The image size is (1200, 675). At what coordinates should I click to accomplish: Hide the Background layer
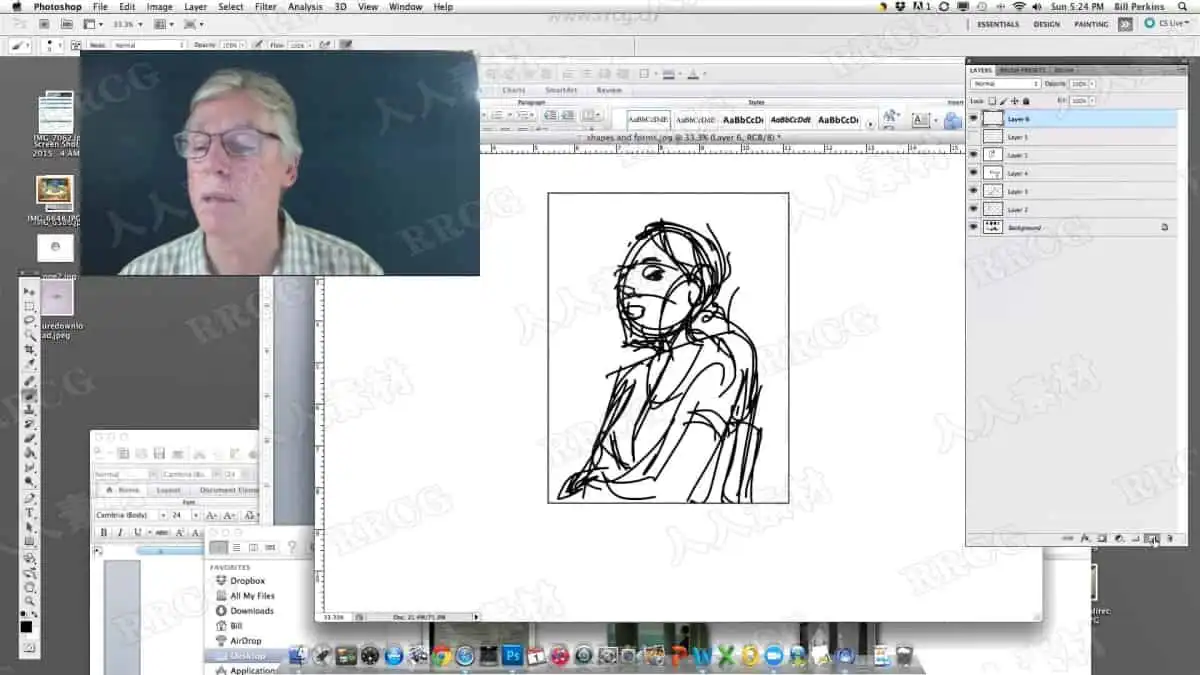pos(974,227)
